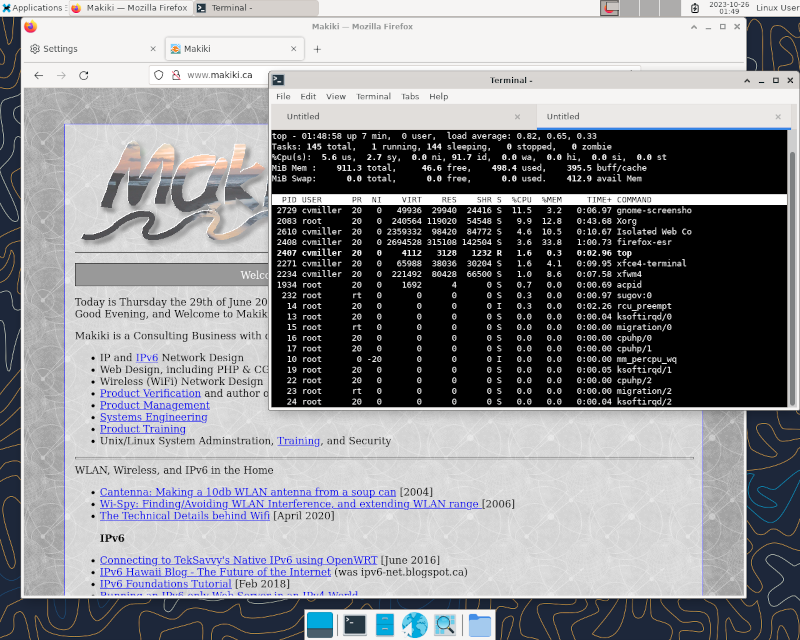Open the Terminal Edit menu

pos(308,96)
